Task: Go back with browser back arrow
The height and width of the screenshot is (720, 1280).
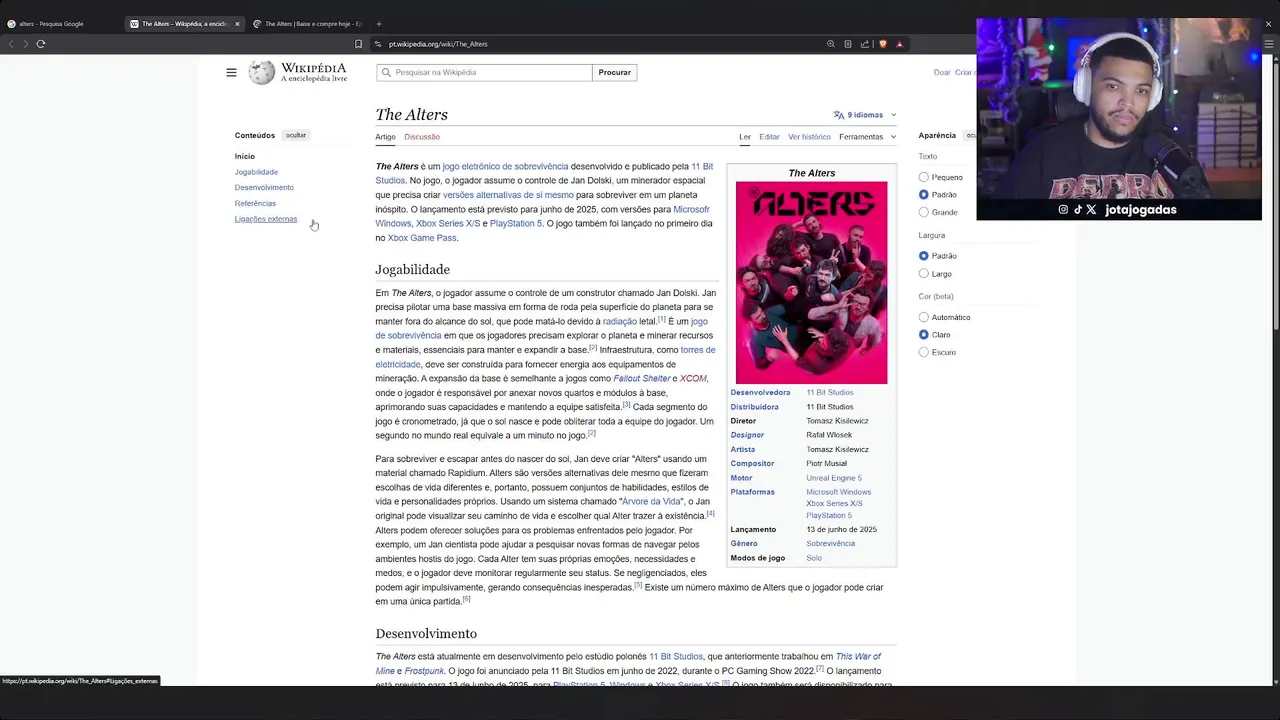Action: (x=11, y=44)
